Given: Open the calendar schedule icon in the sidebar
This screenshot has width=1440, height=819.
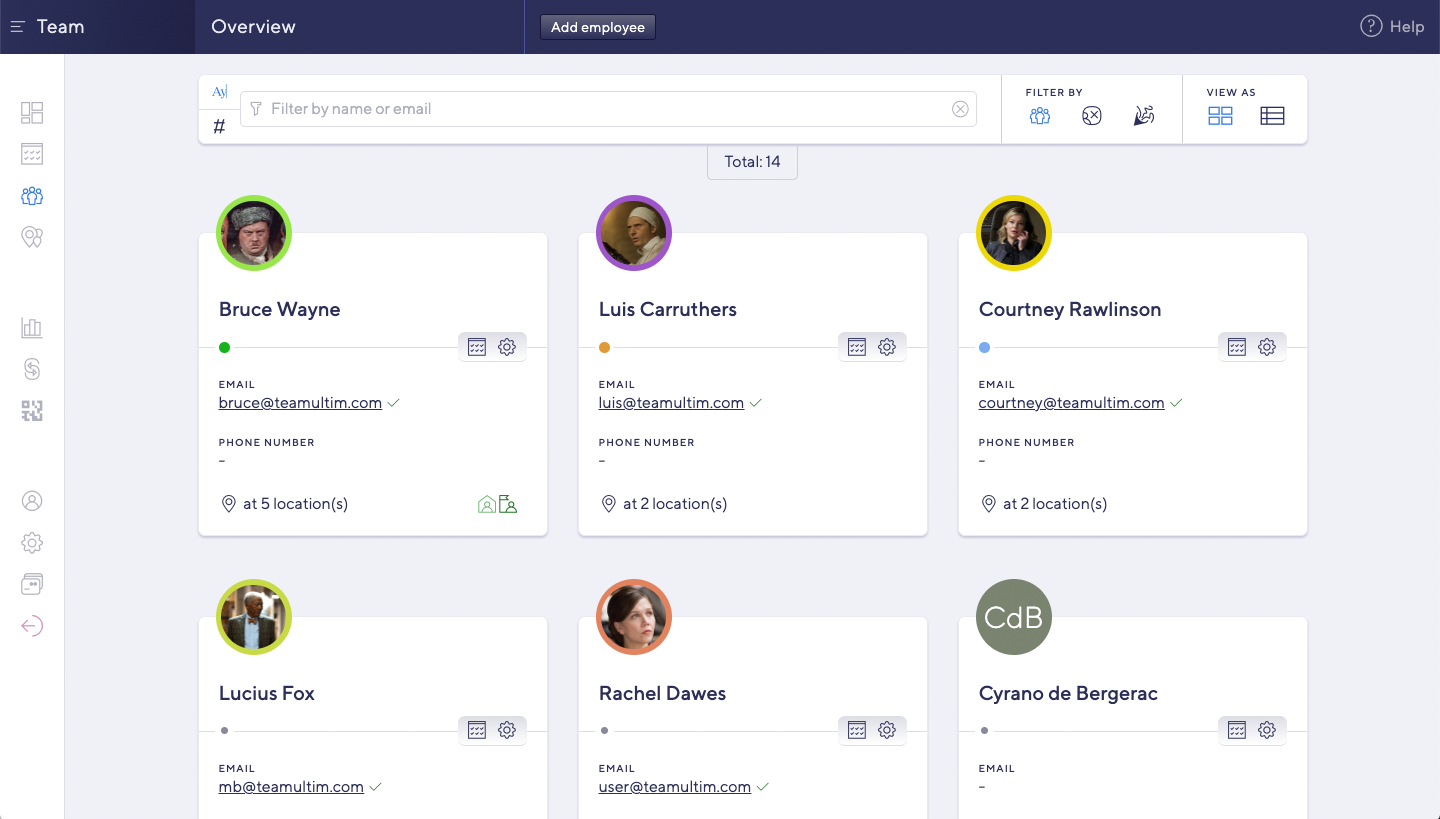Looking at the screenshot, I should [32, 154].
